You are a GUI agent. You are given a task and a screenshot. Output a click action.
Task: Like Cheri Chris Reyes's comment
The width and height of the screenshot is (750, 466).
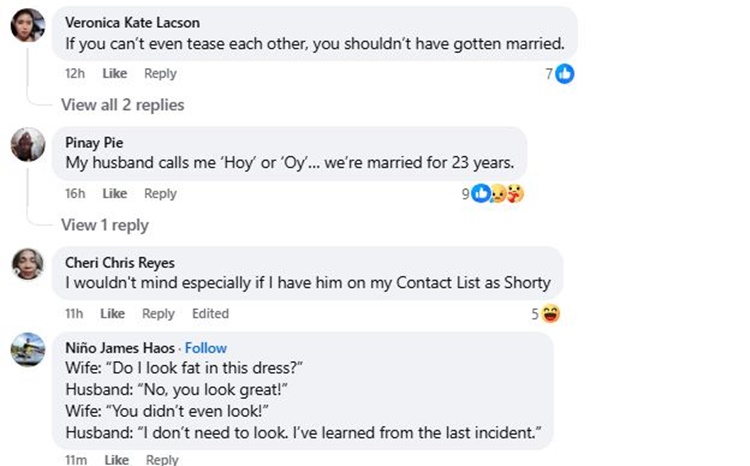[x=113, y=313]
